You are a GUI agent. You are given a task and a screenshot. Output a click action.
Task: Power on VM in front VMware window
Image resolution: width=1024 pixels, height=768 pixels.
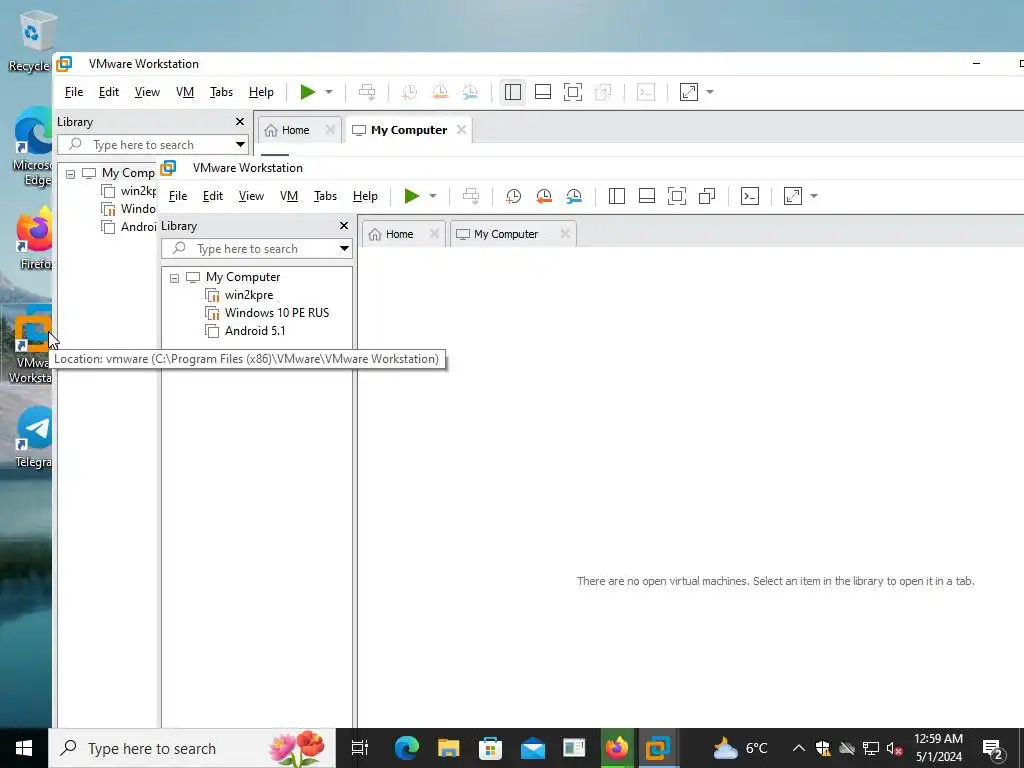click(411, 196)
